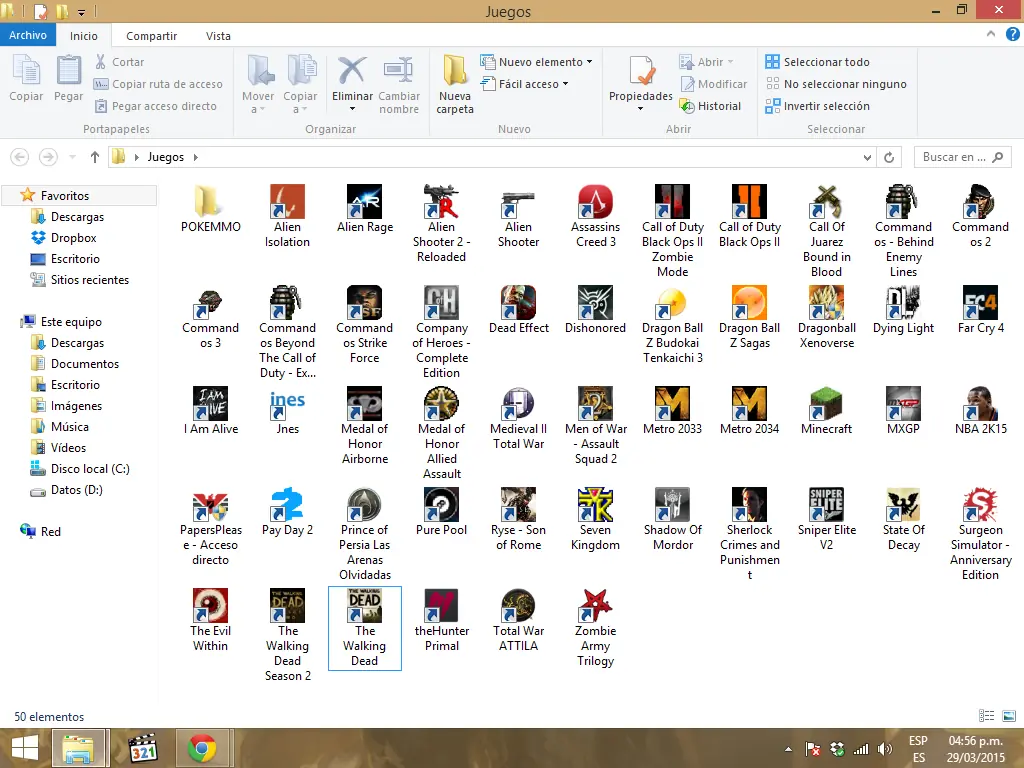Screen dimensions: 1024x768
Task: Select Sitios recientes in Favoritos
Action: [80, 280]
